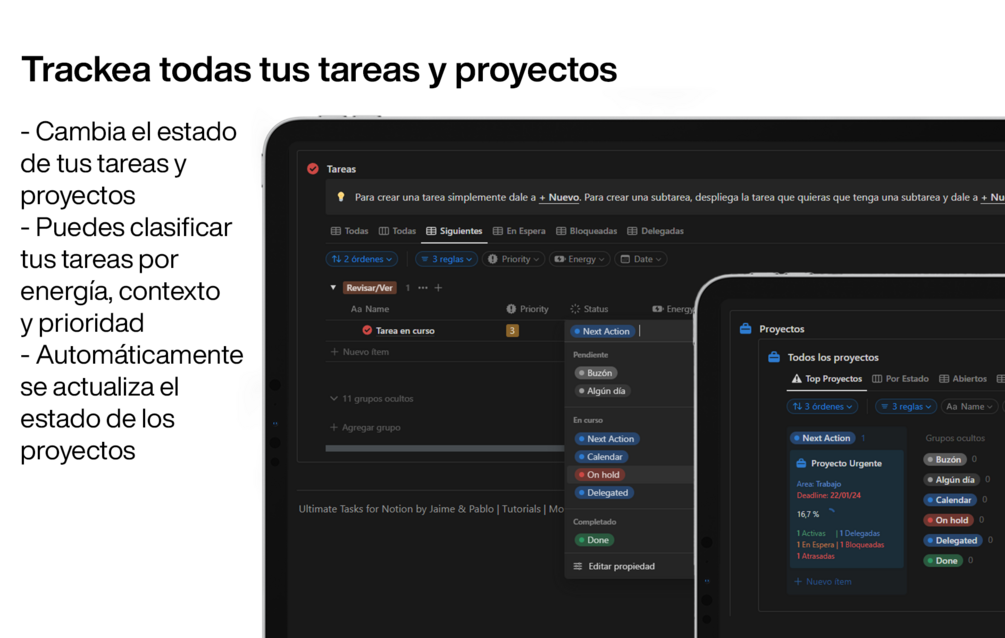
Task: Click the Revisar/Ver group label
Action: pos(370,288)
